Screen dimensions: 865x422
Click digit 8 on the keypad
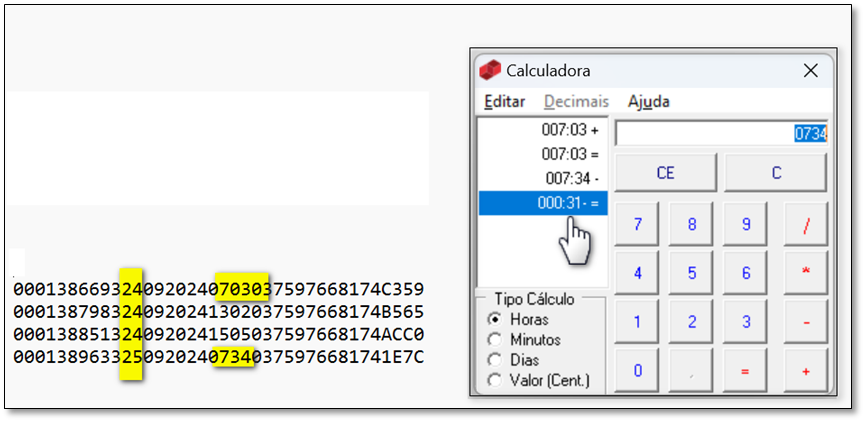[x=692, y=224]
